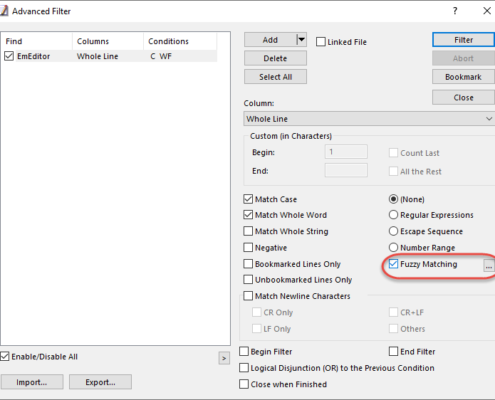495x400 pixels.
Task: Select Regular Expressions radio button
Action: (x=393, y=215)
